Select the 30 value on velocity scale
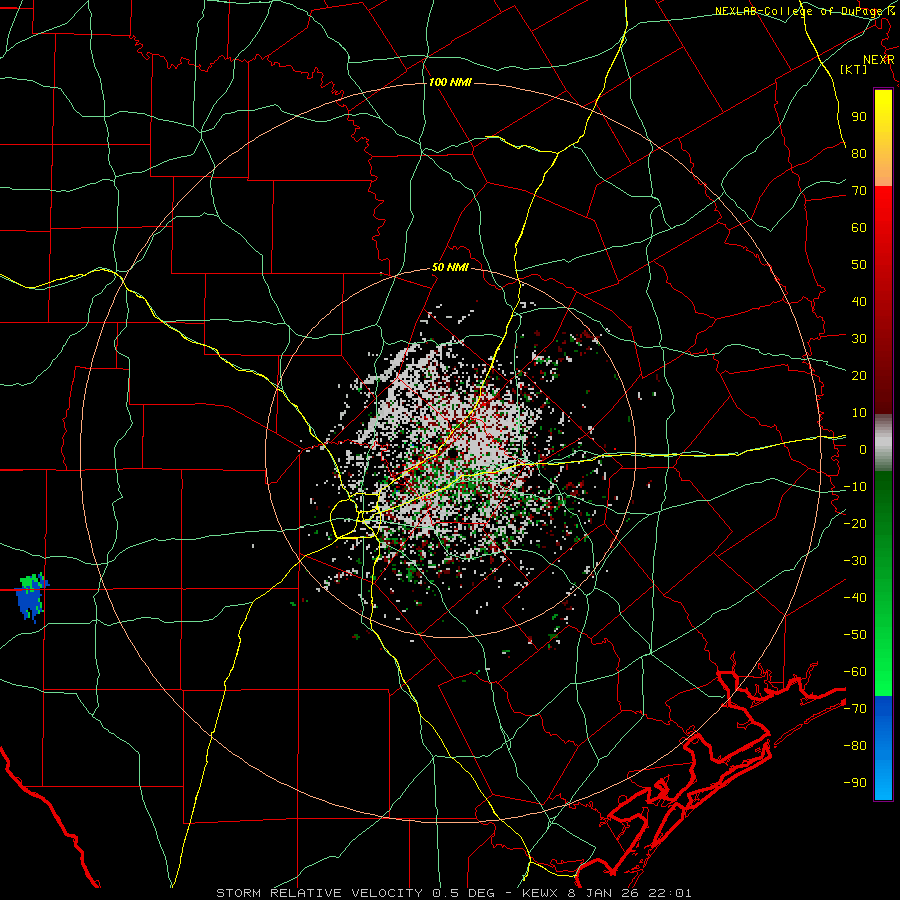 click(x=859, y=339)
